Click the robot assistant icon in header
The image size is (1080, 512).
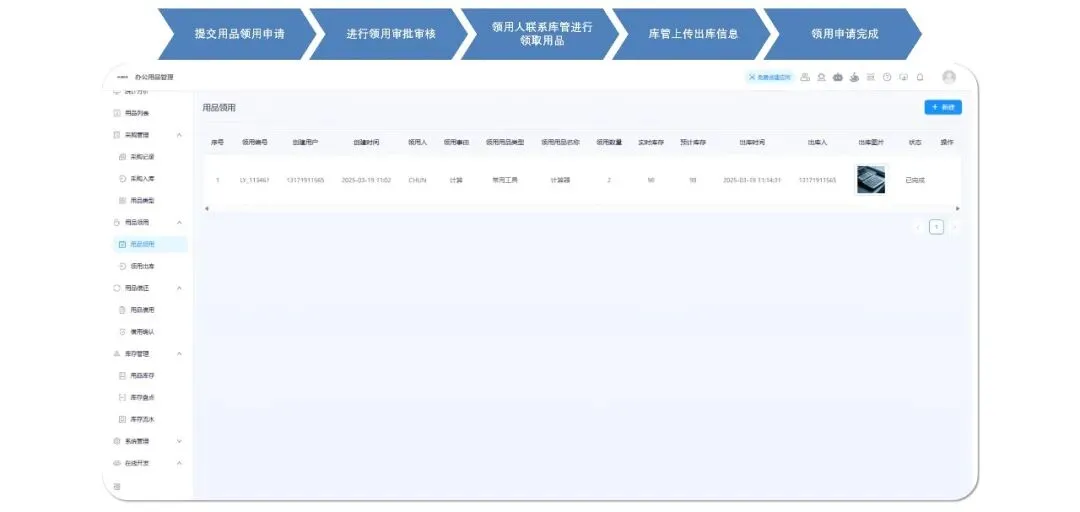point(838,77)
